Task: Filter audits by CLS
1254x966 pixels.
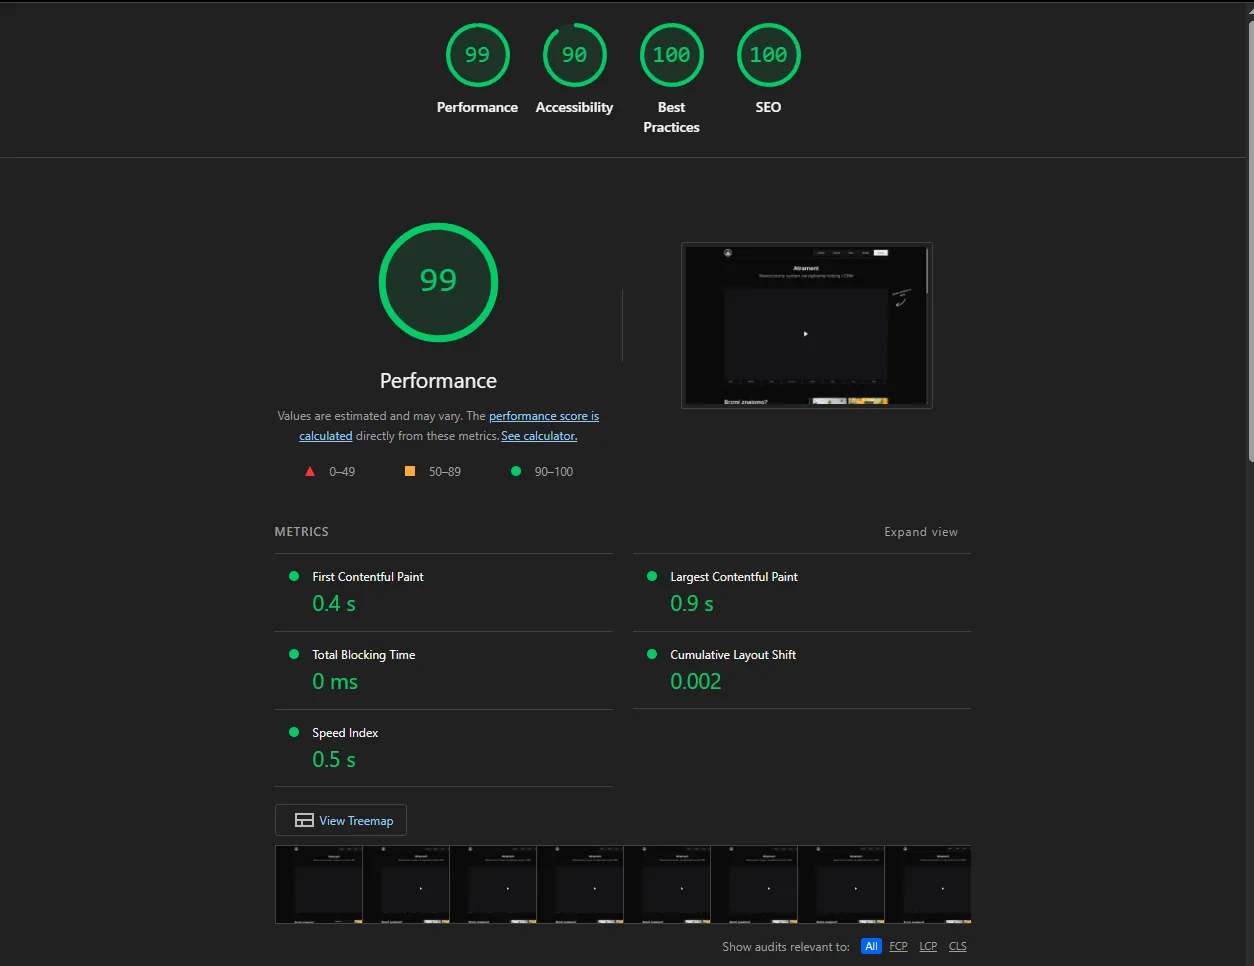Action: 958,946
